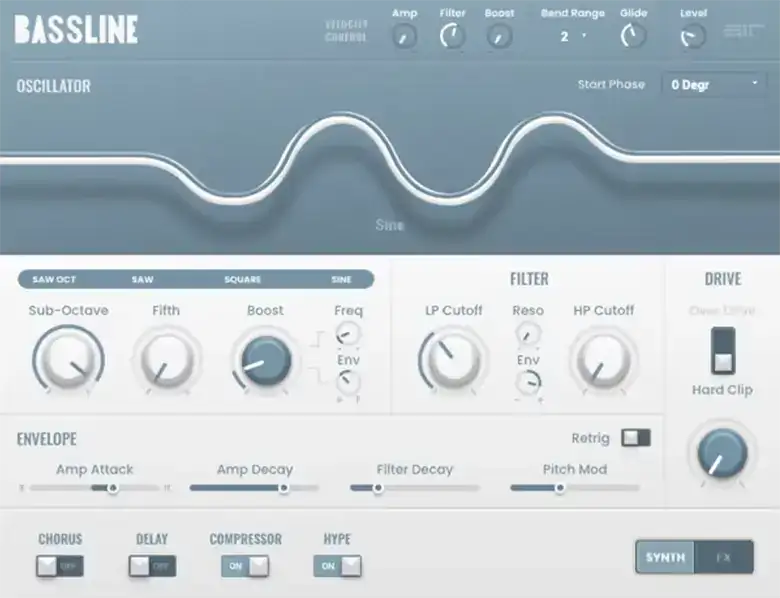Image resolution: width=780 pixels, height=598 pixels.
Task: Click the Reso knob
Action: 528,333
